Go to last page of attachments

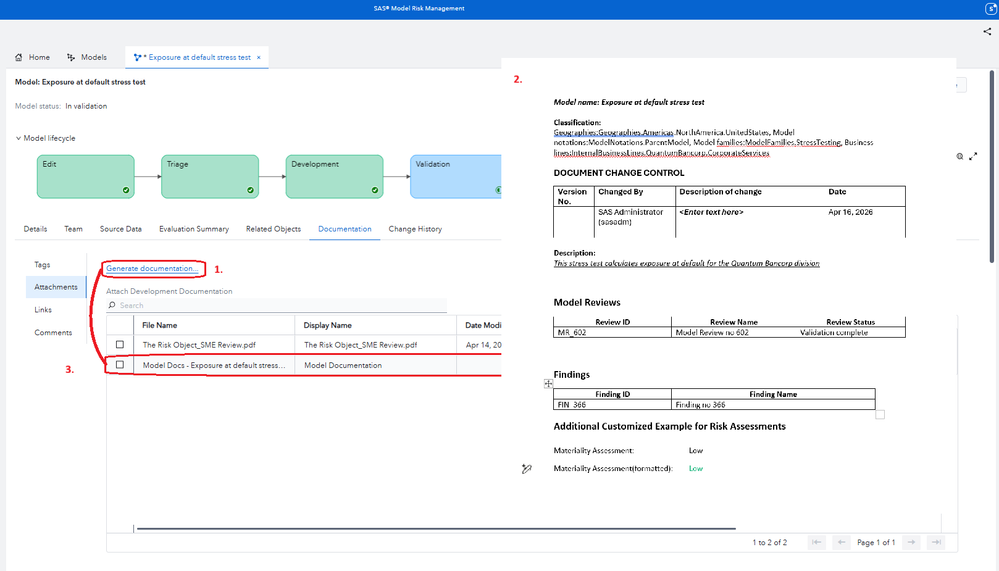tap(936, 542)
